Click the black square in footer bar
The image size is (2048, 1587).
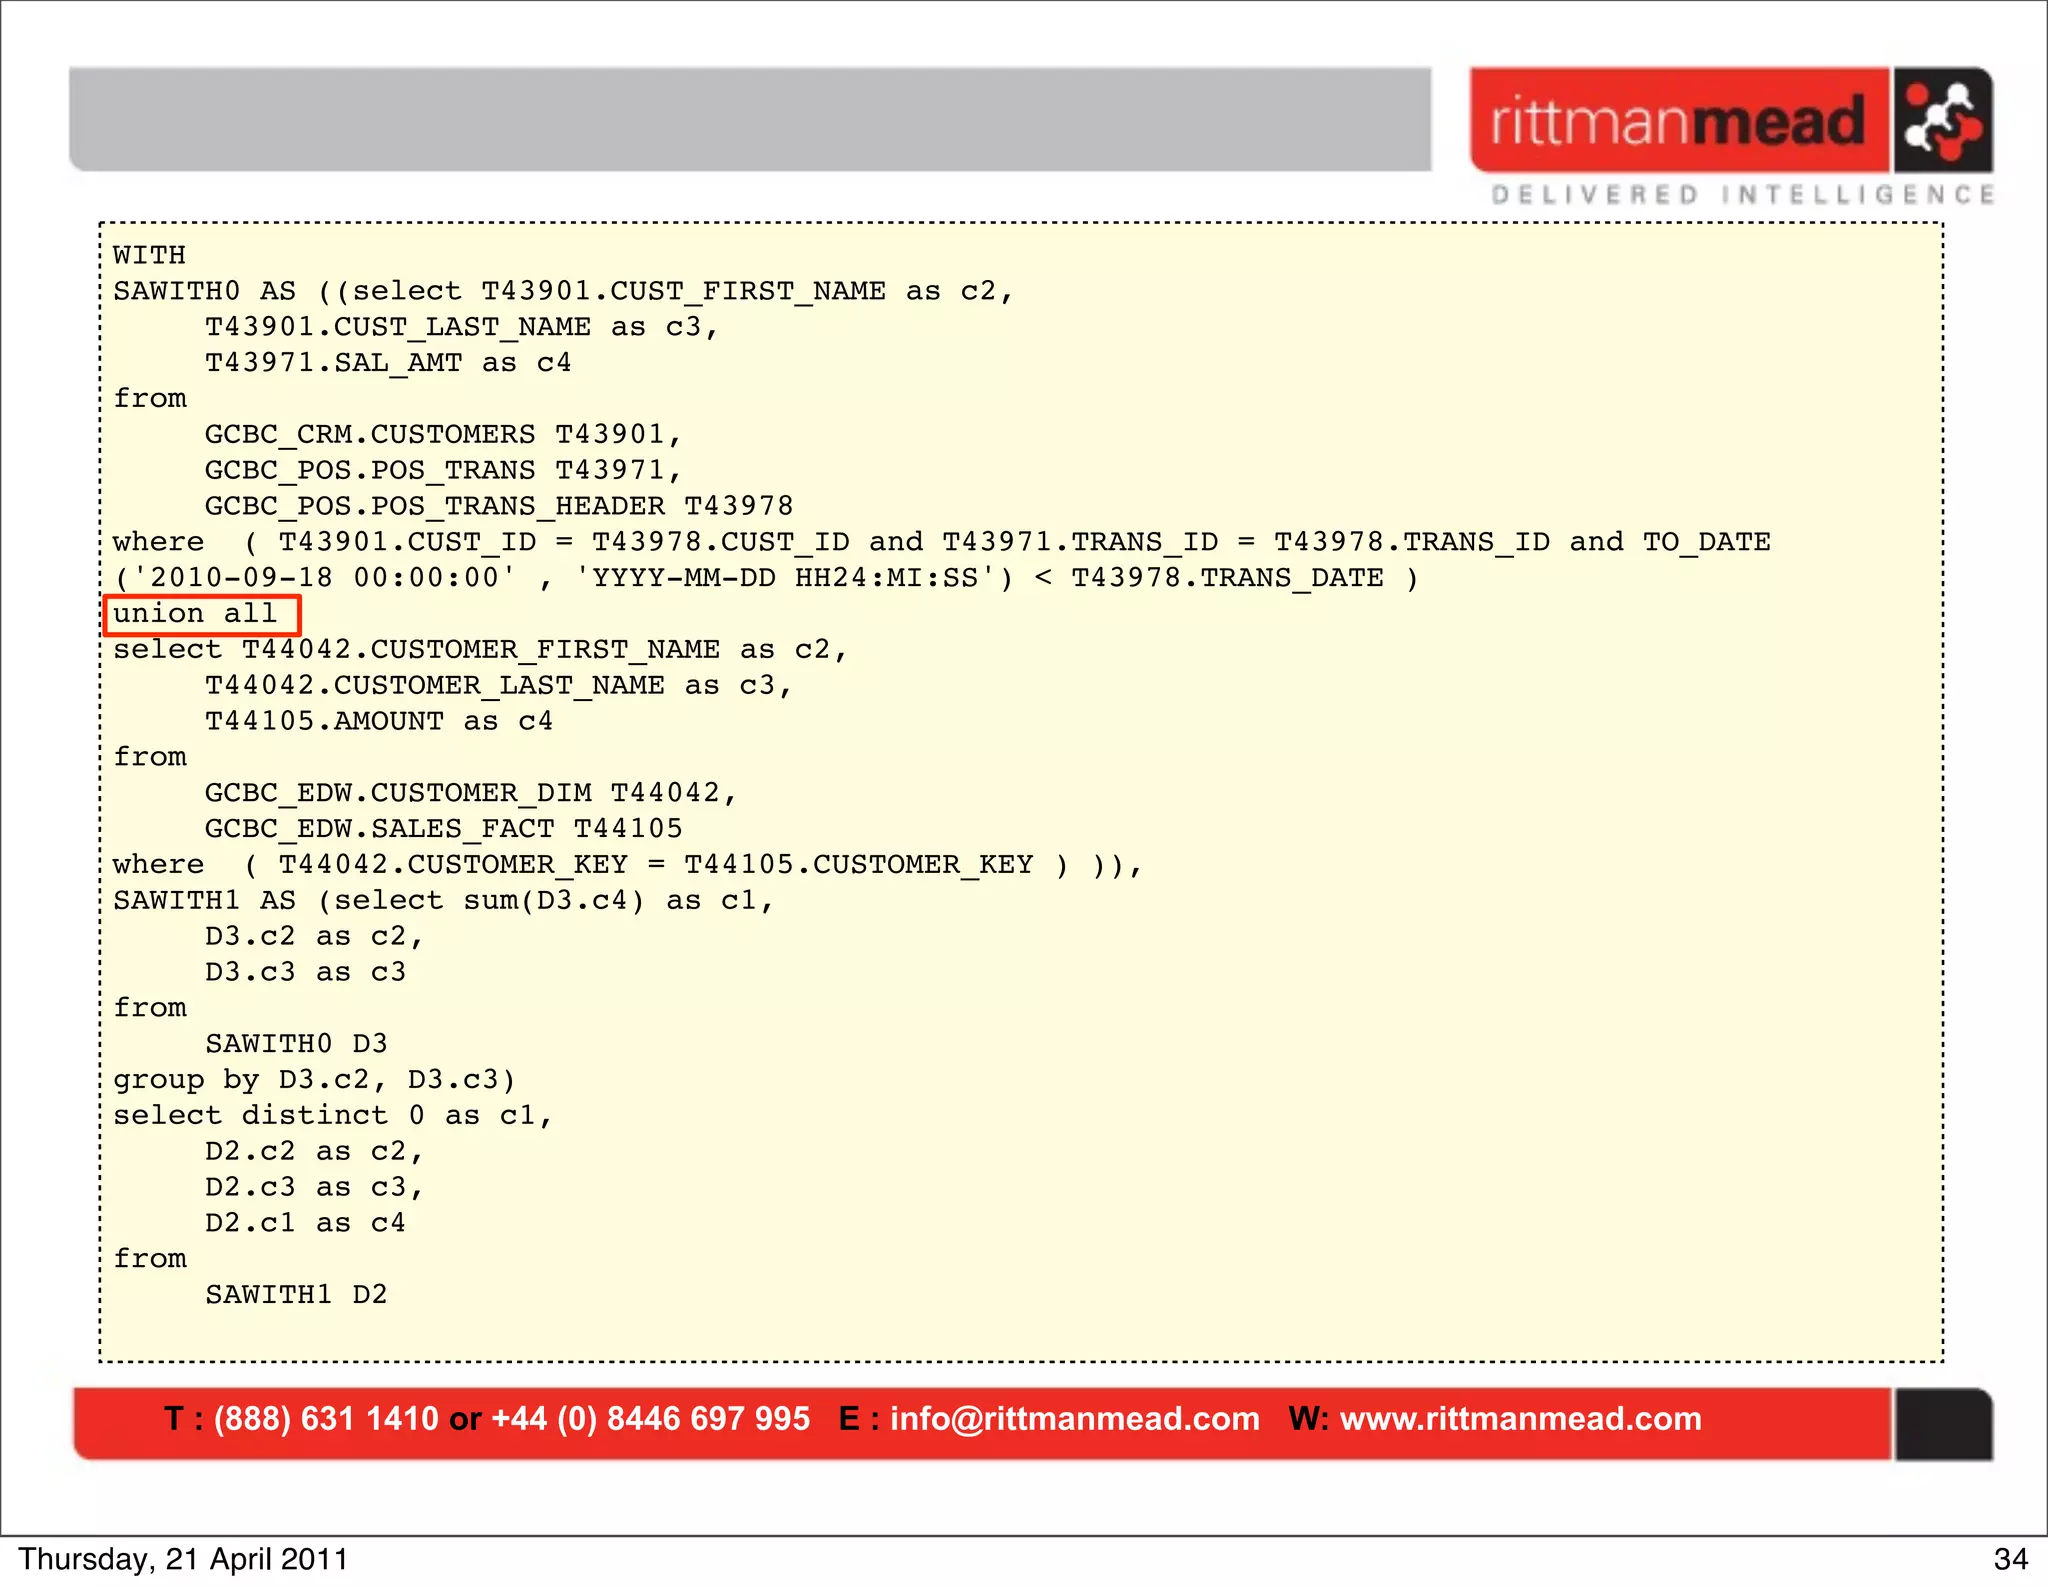tap(1942, 1424)
